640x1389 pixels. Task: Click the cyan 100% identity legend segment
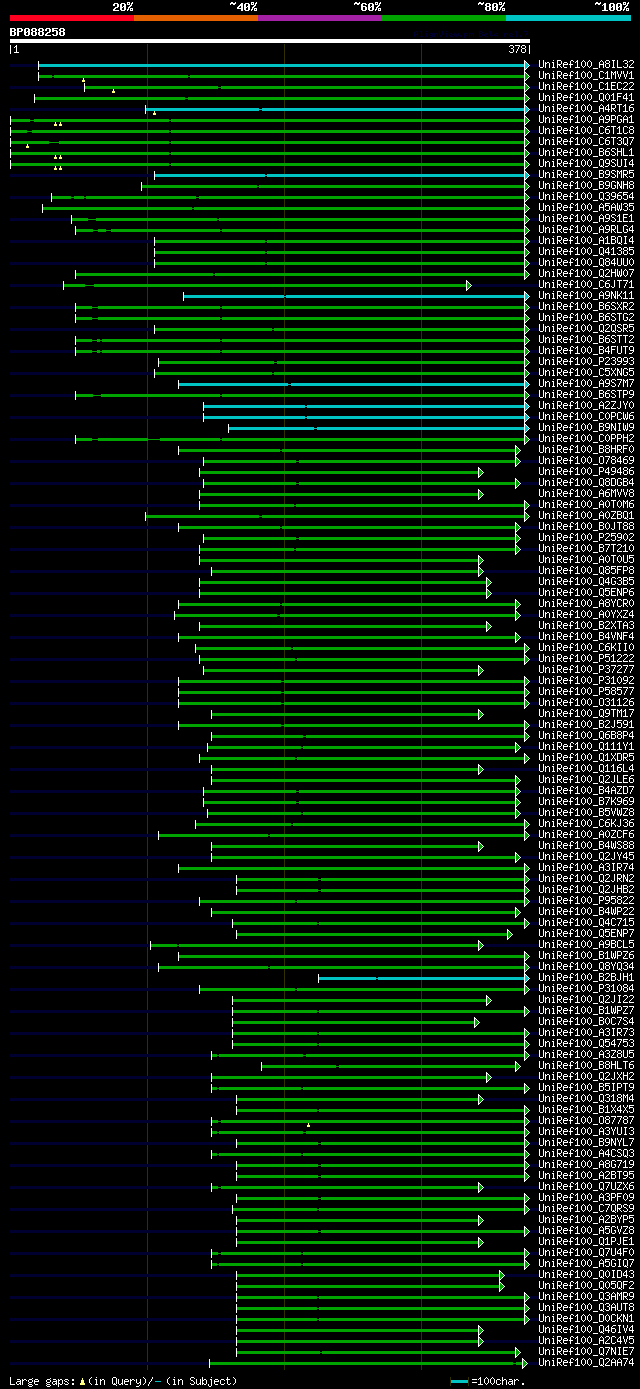point(568,18)
